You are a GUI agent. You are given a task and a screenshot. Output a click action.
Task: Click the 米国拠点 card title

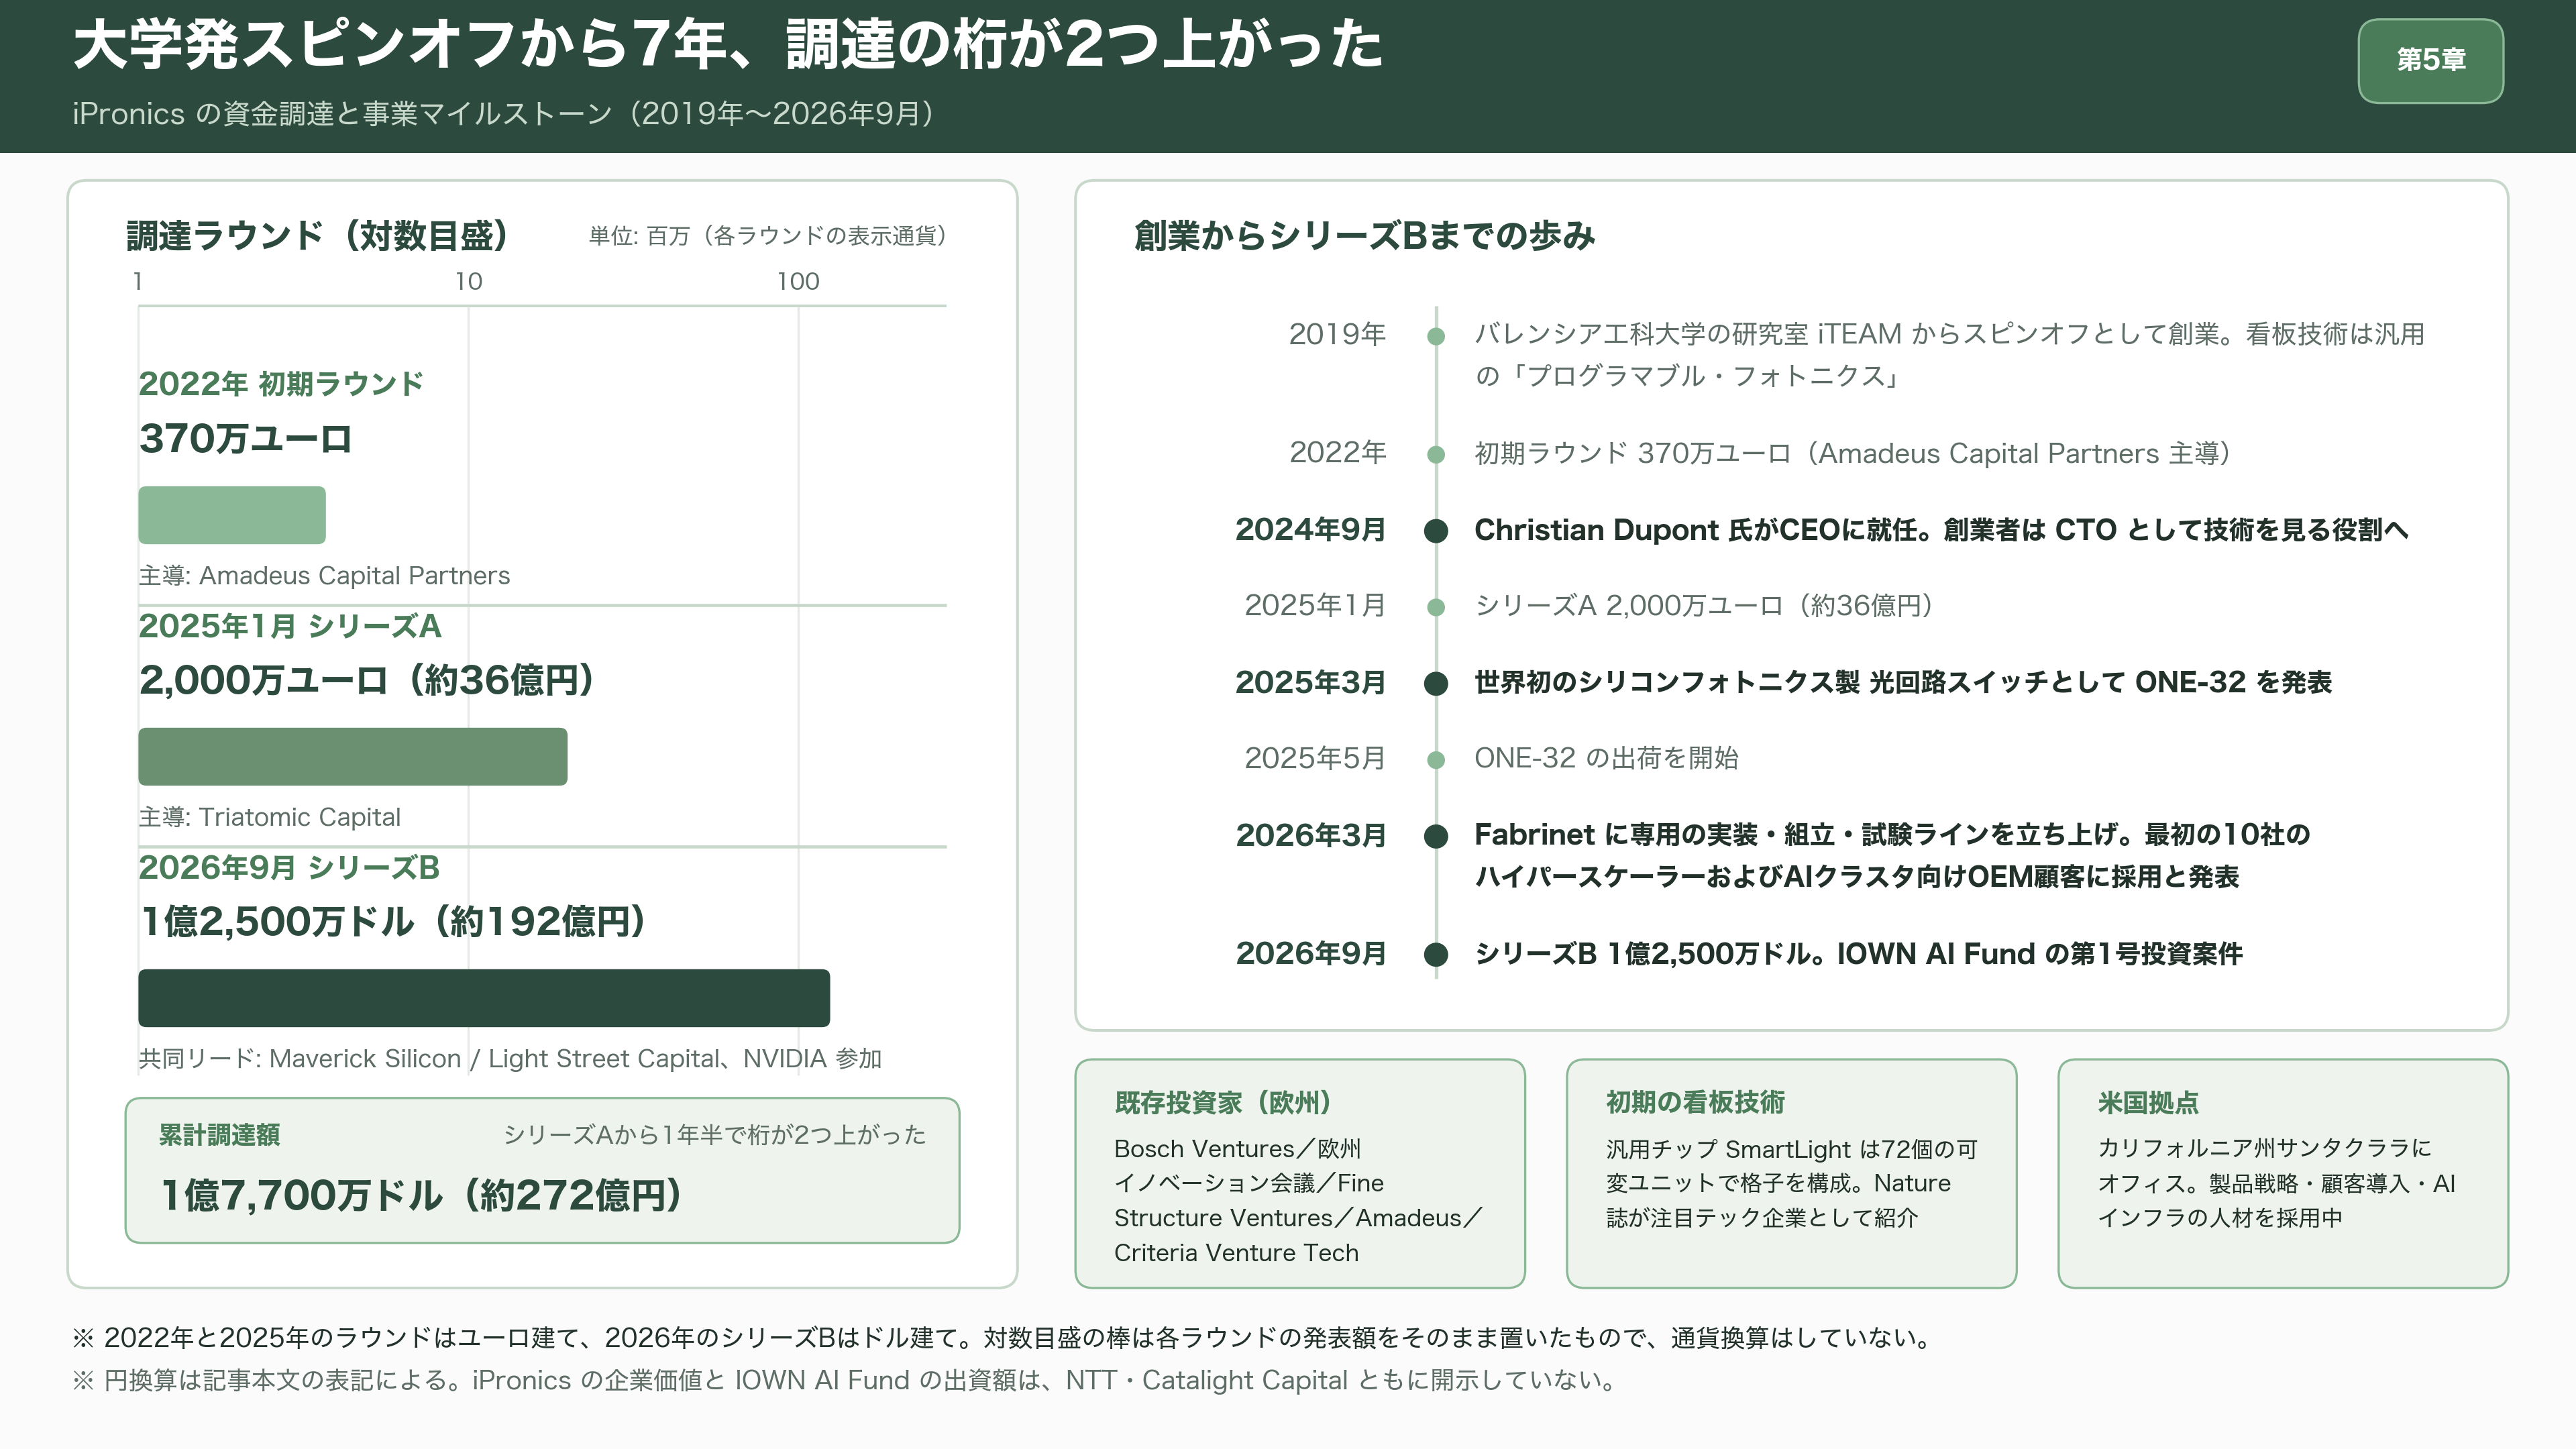tap(2148, 1103)
